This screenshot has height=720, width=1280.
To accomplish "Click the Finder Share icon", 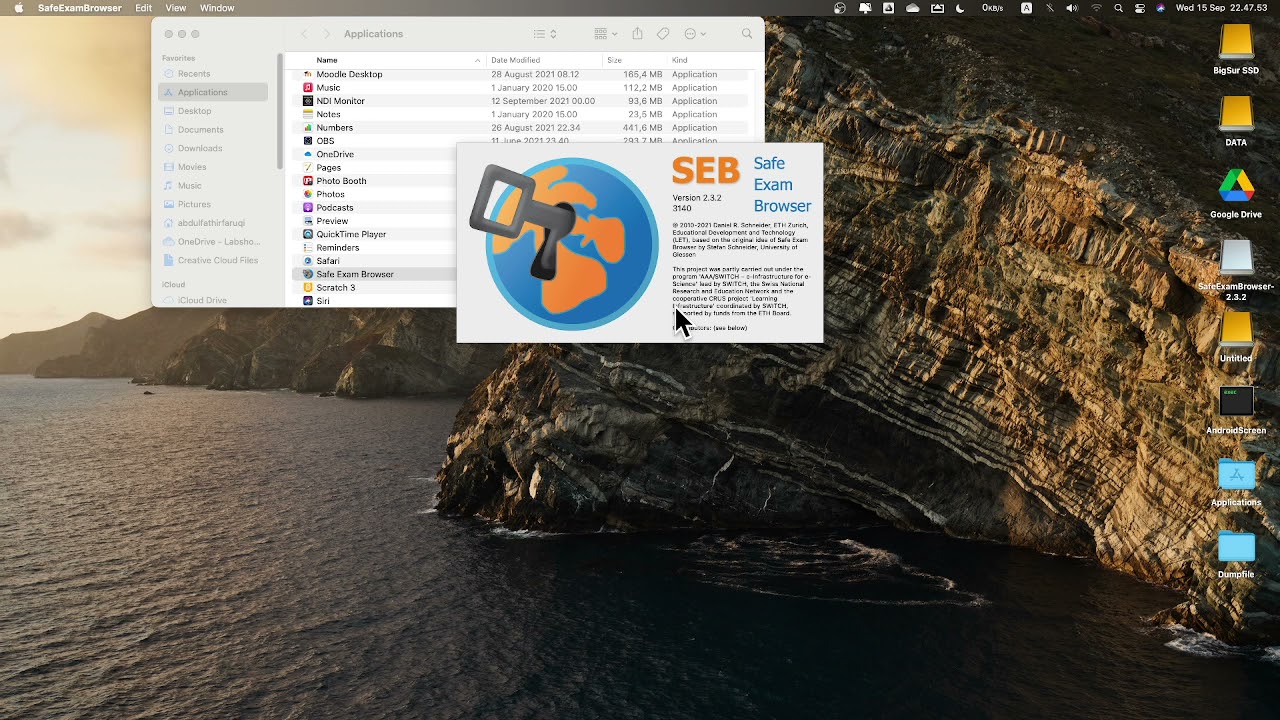I will (637, 34).
